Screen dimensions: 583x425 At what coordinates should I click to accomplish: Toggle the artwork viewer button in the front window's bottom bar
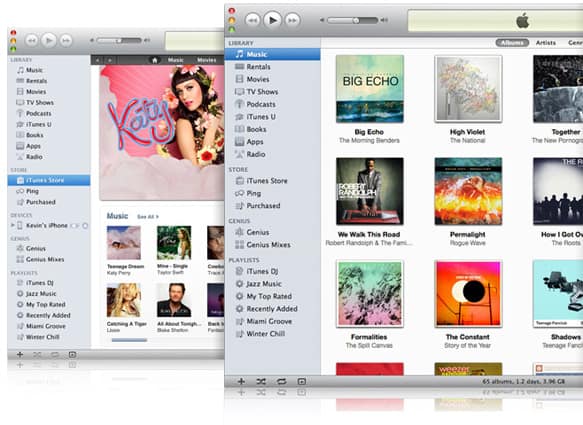(302, 381)
